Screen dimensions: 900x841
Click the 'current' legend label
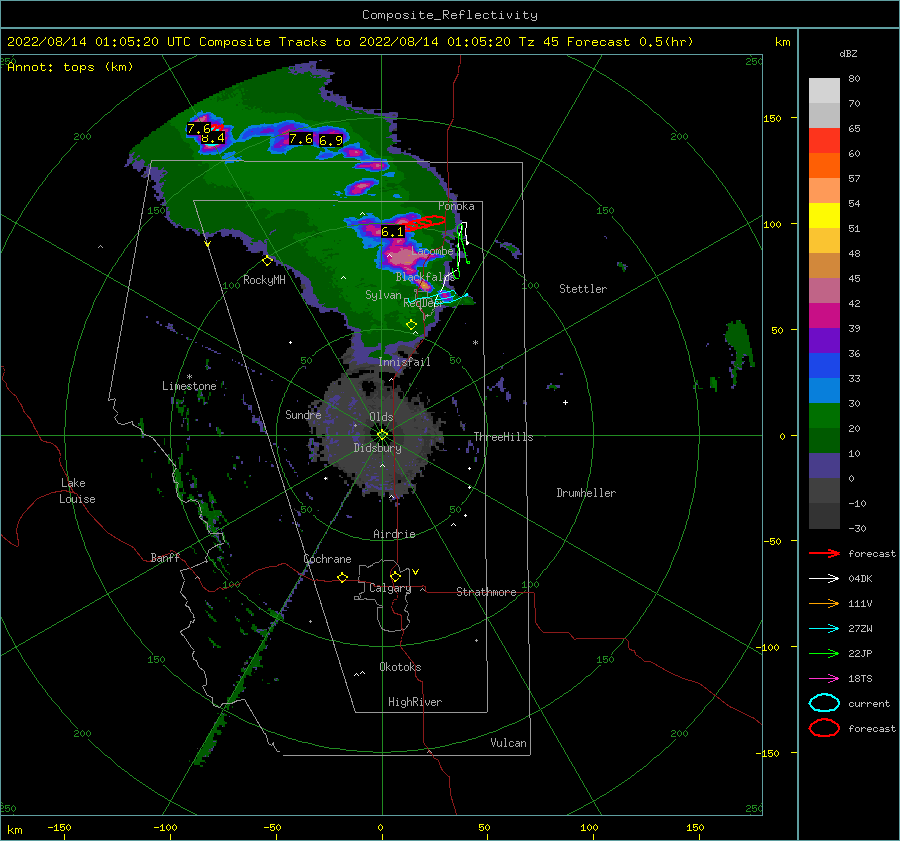tap(869, 703)
